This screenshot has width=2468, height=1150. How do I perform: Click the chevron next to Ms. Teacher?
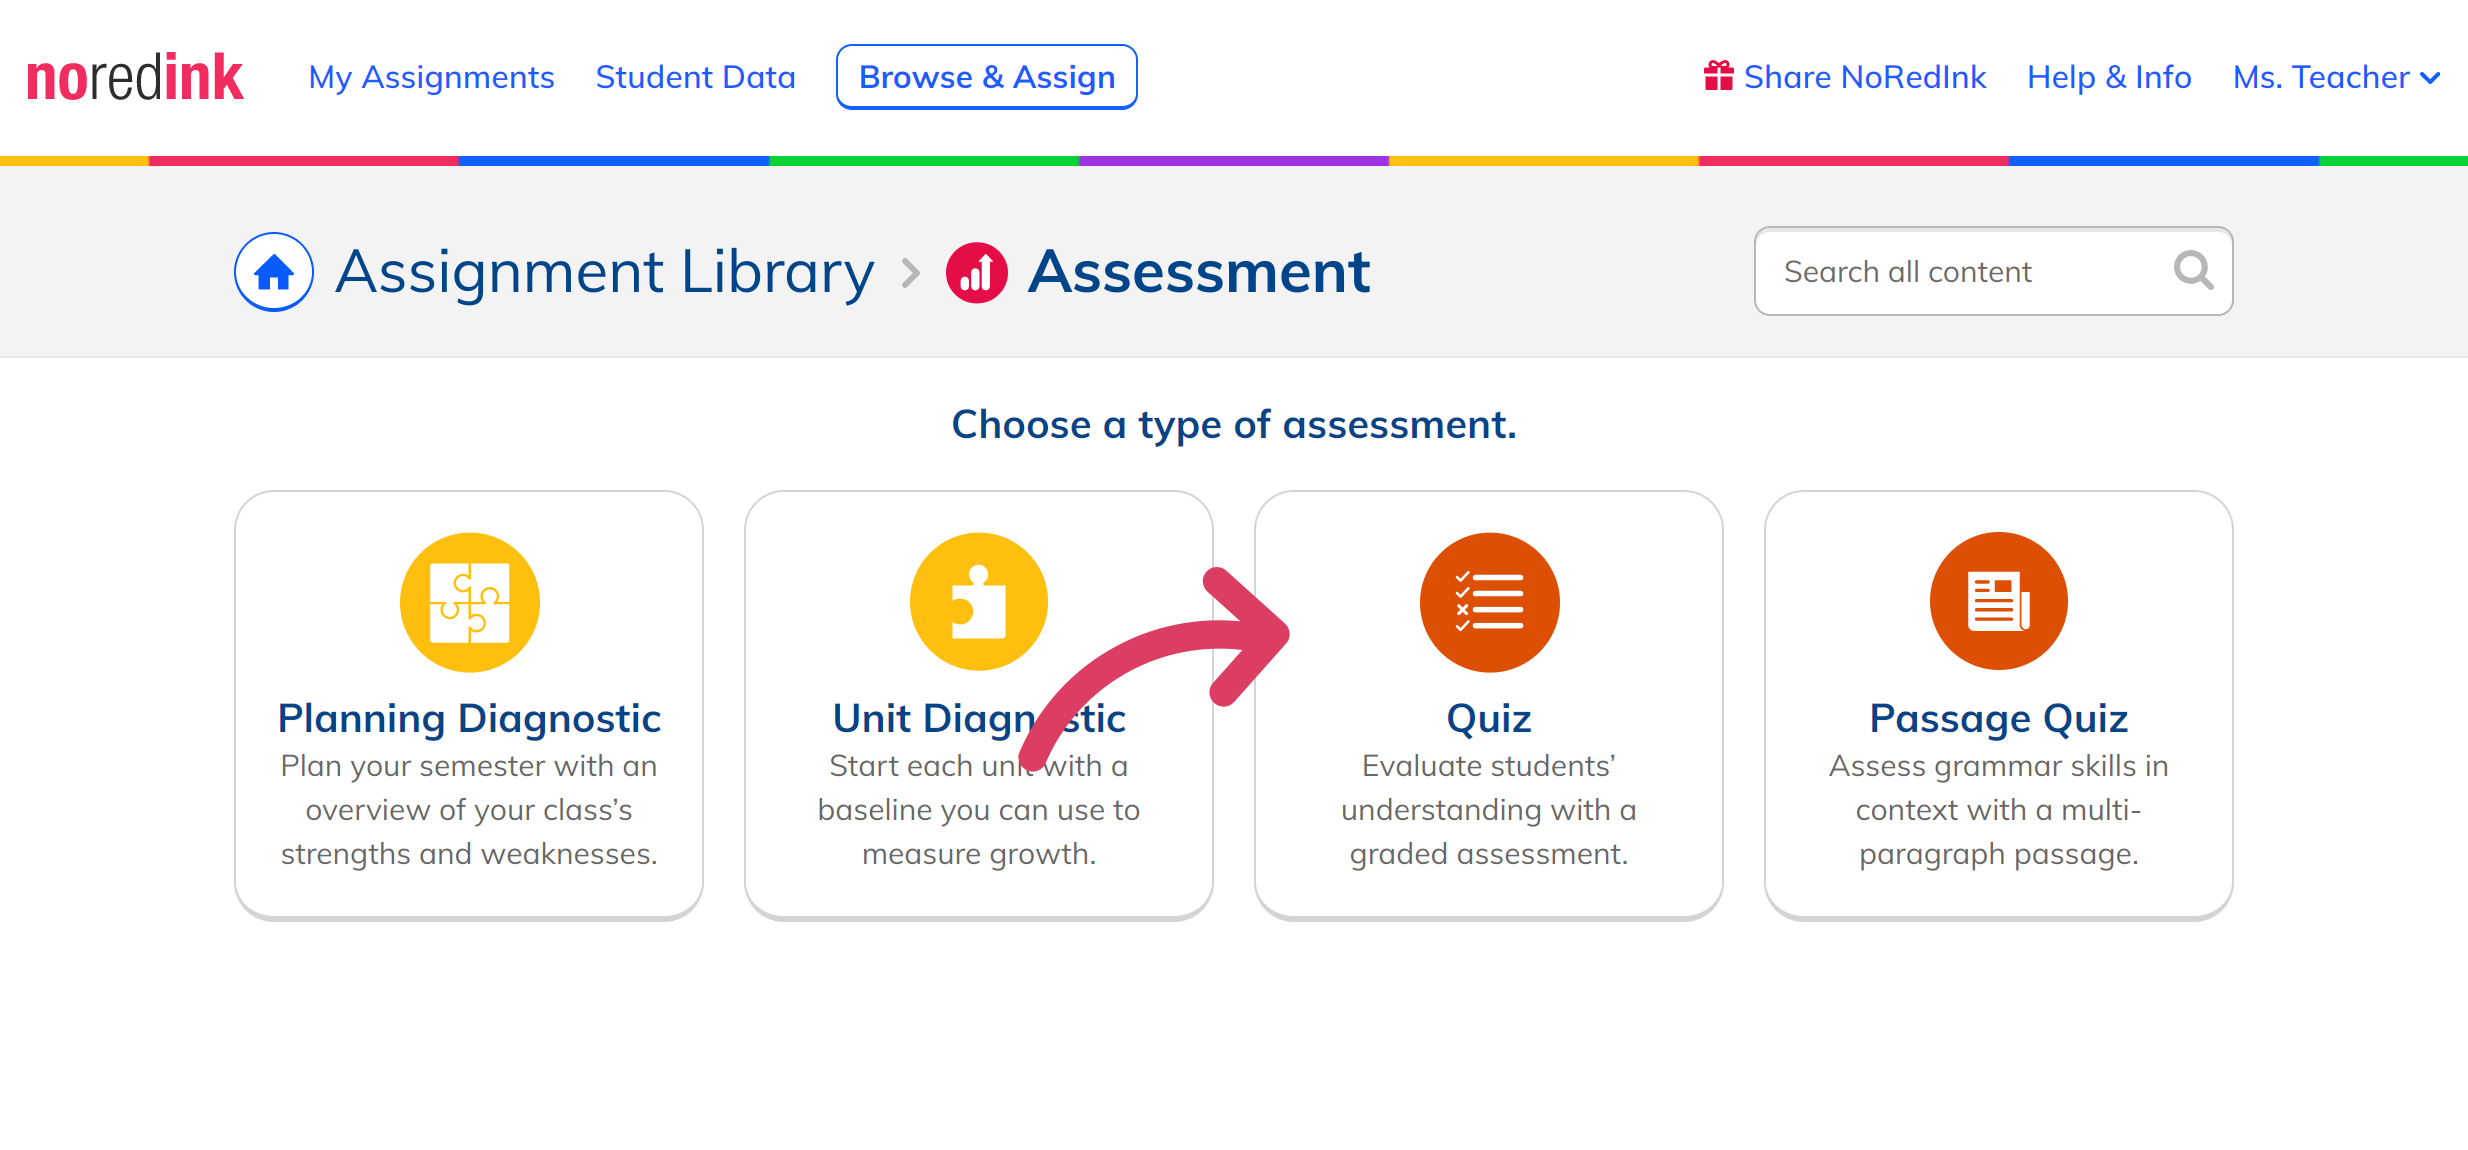(x=2431, y=78)
